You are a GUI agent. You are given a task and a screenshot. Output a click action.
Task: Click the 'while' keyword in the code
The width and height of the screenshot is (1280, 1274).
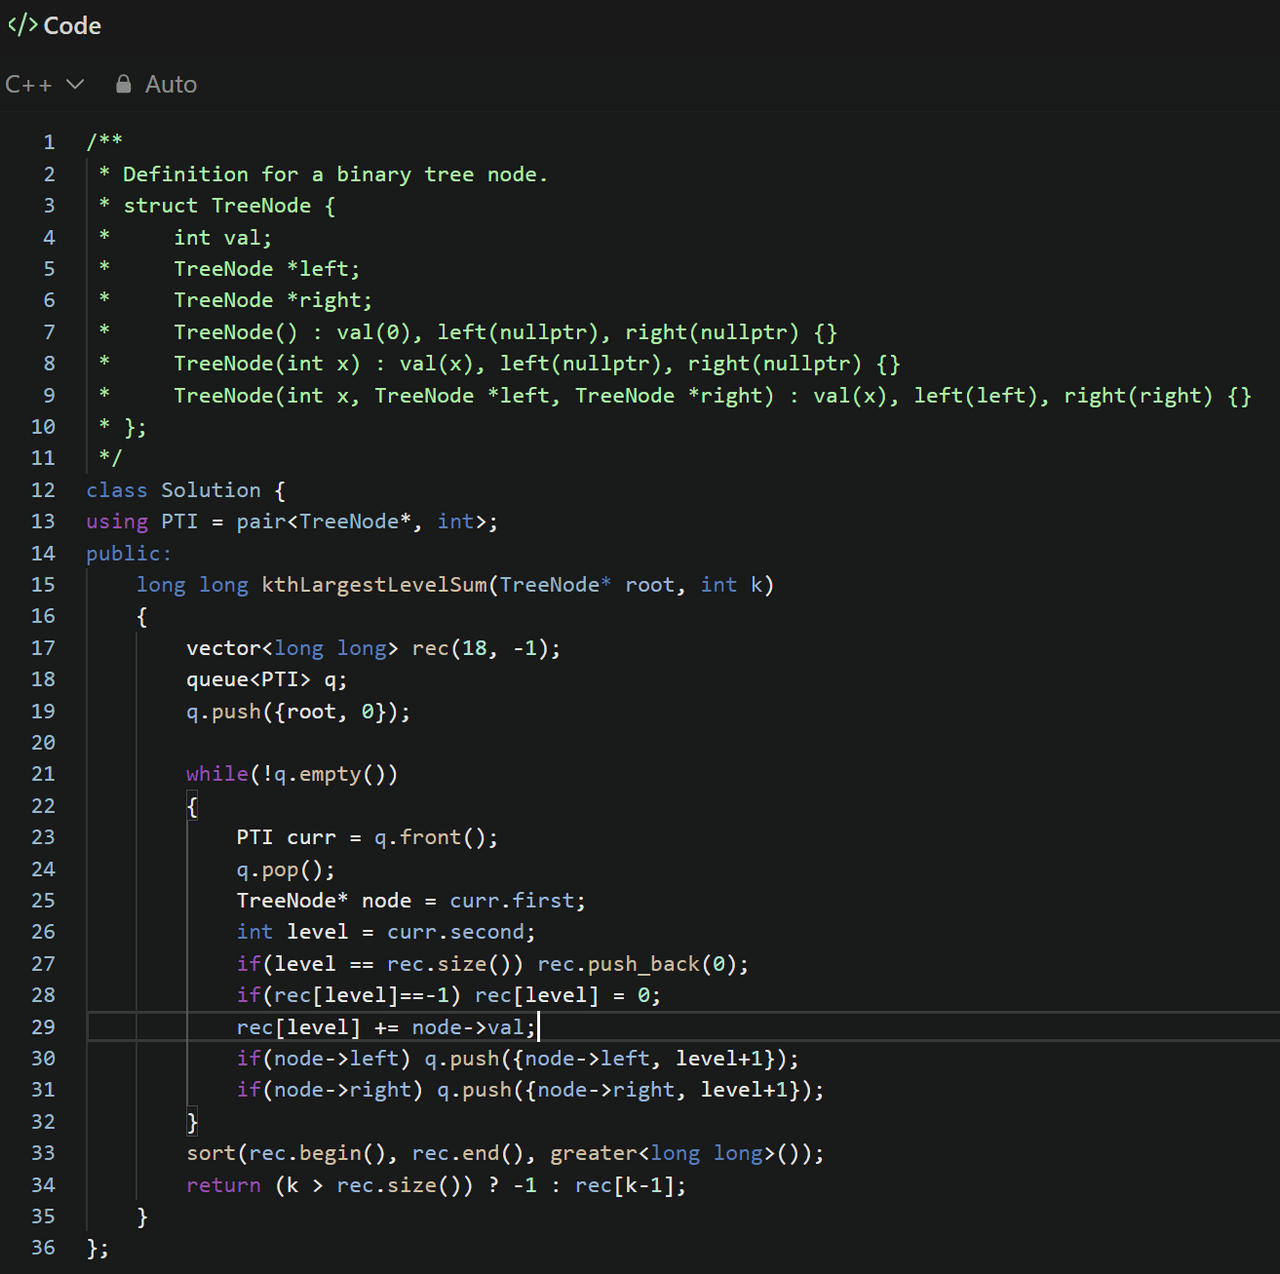[217, 774]
